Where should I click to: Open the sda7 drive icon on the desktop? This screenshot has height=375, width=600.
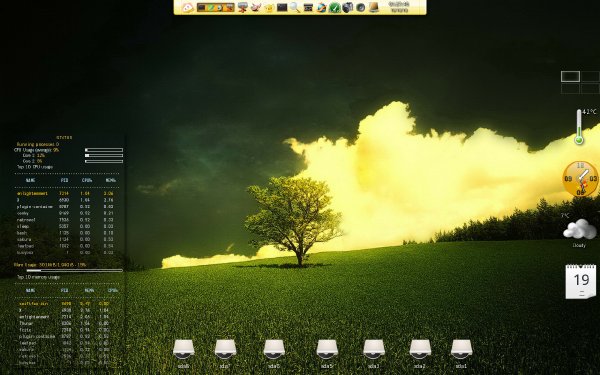[x=225, y=353]
